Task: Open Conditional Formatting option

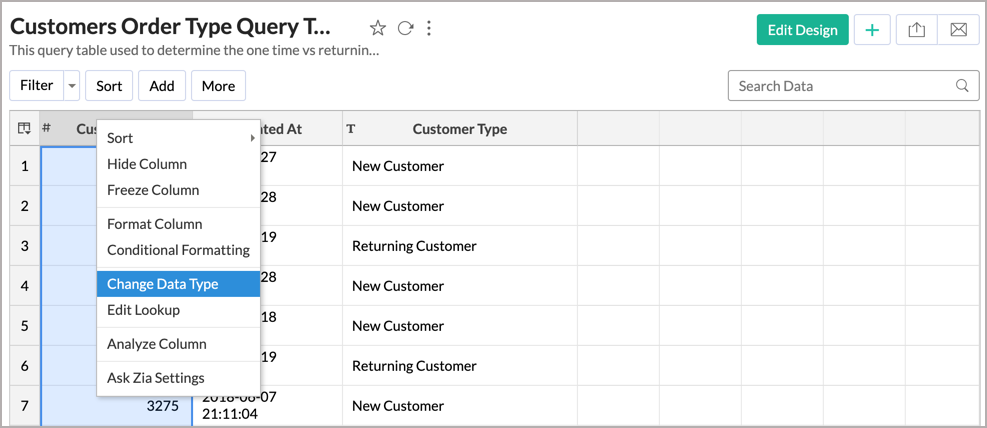Action: tap(178, 250)
